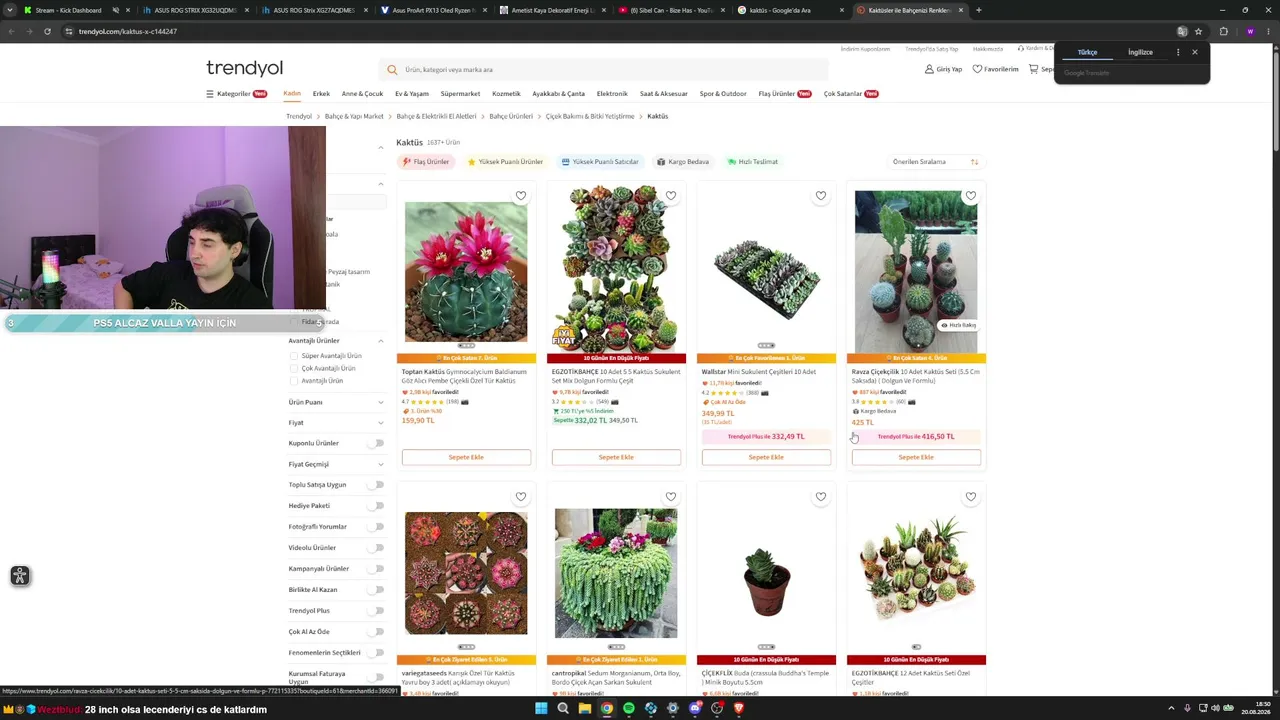Toggle the Çok Al Az Öde filter

pos(376,632)
